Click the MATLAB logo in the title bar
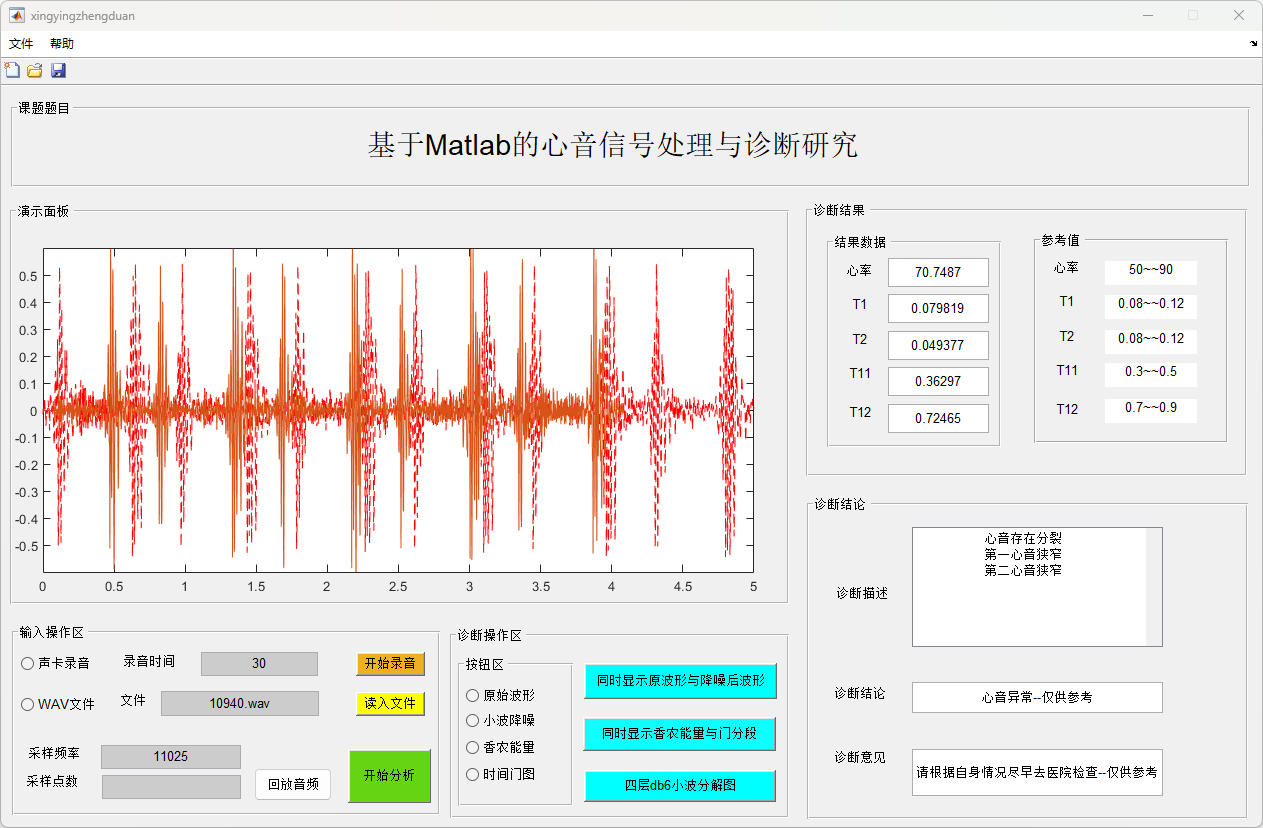 pos(17,15)
